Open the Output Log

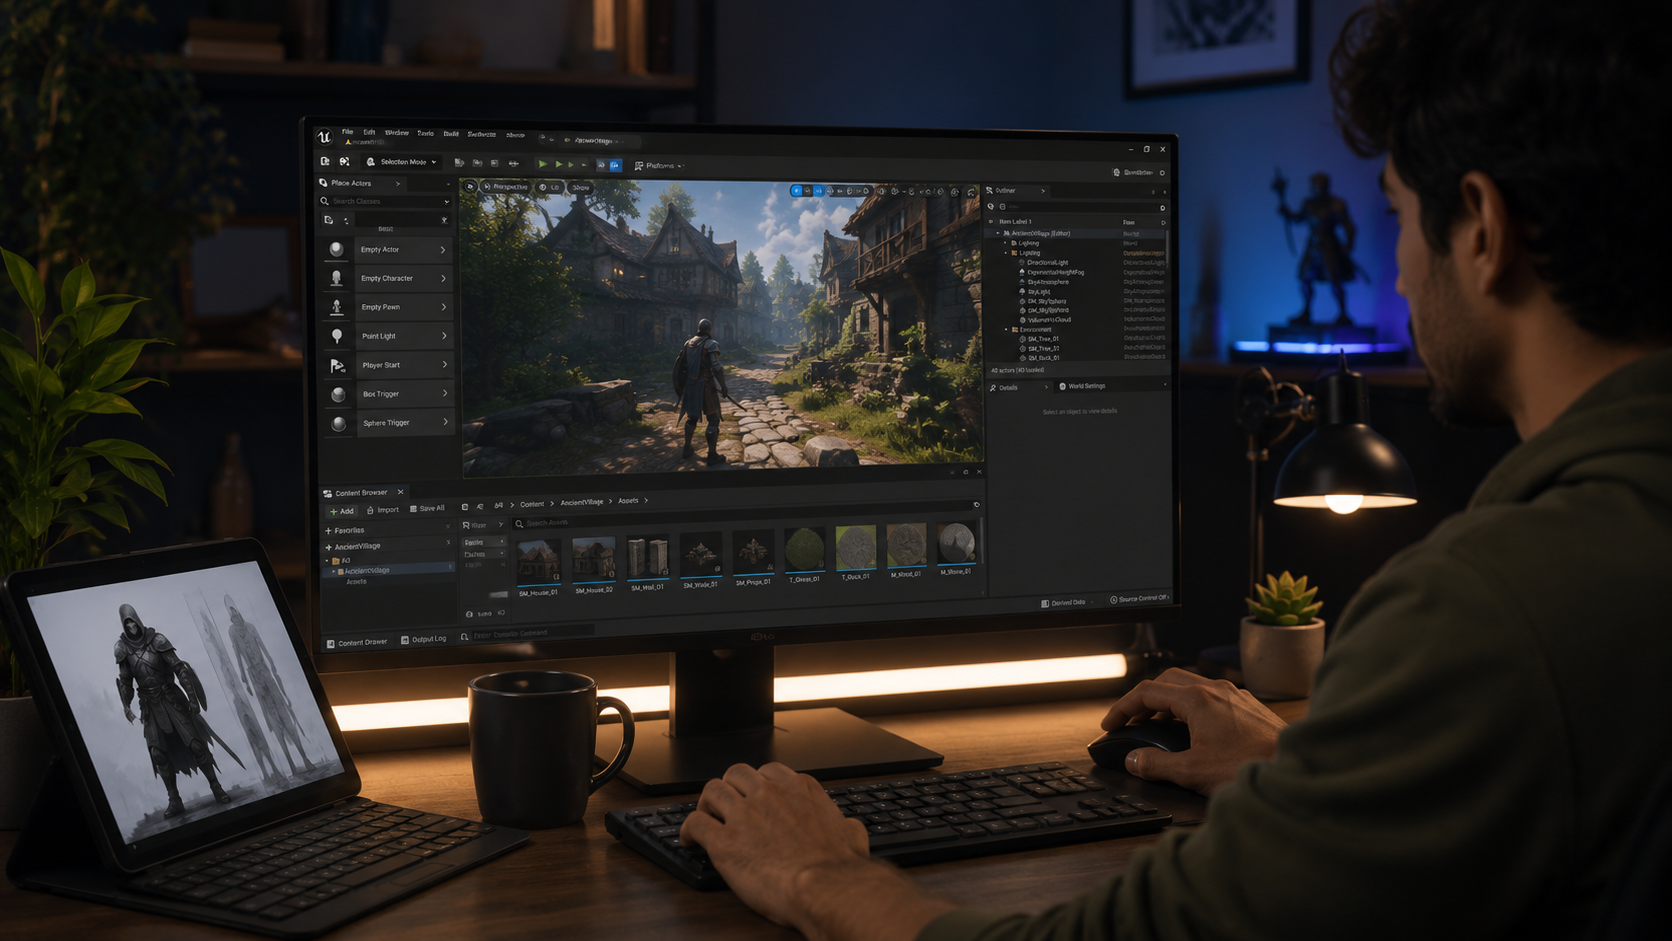point(424,639)
